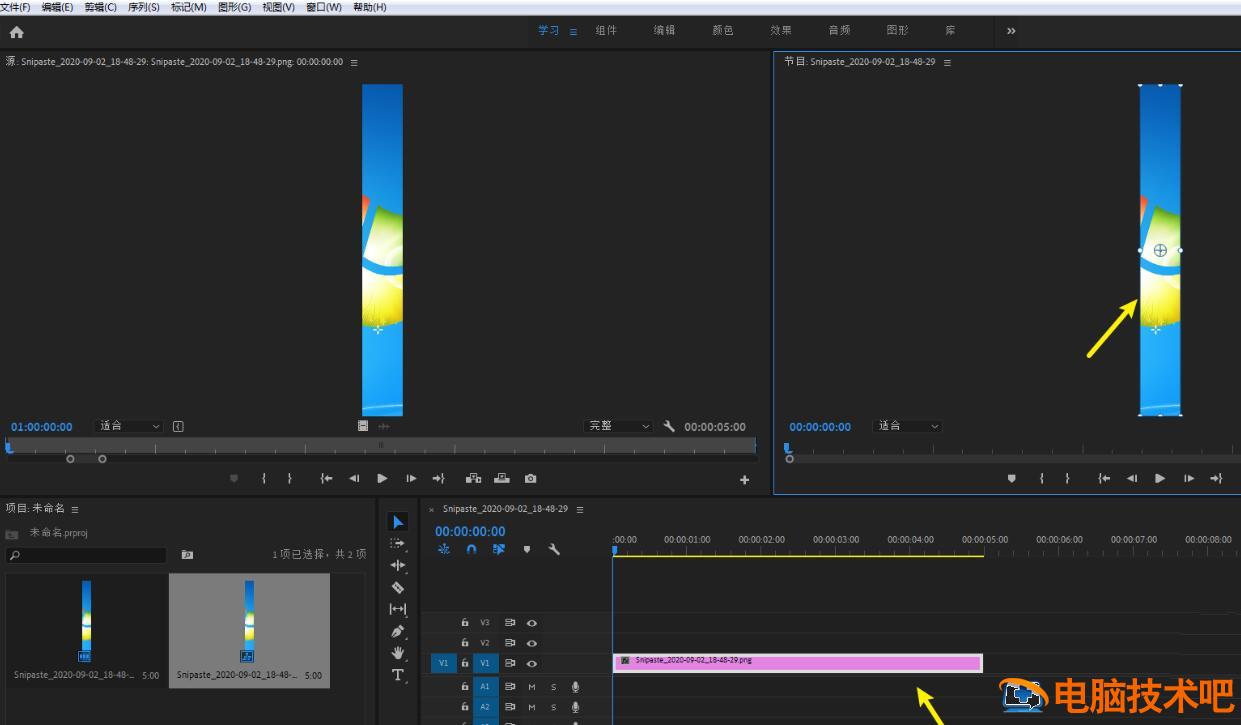Open the timeline panel hamburger menu

pos(580,509)
